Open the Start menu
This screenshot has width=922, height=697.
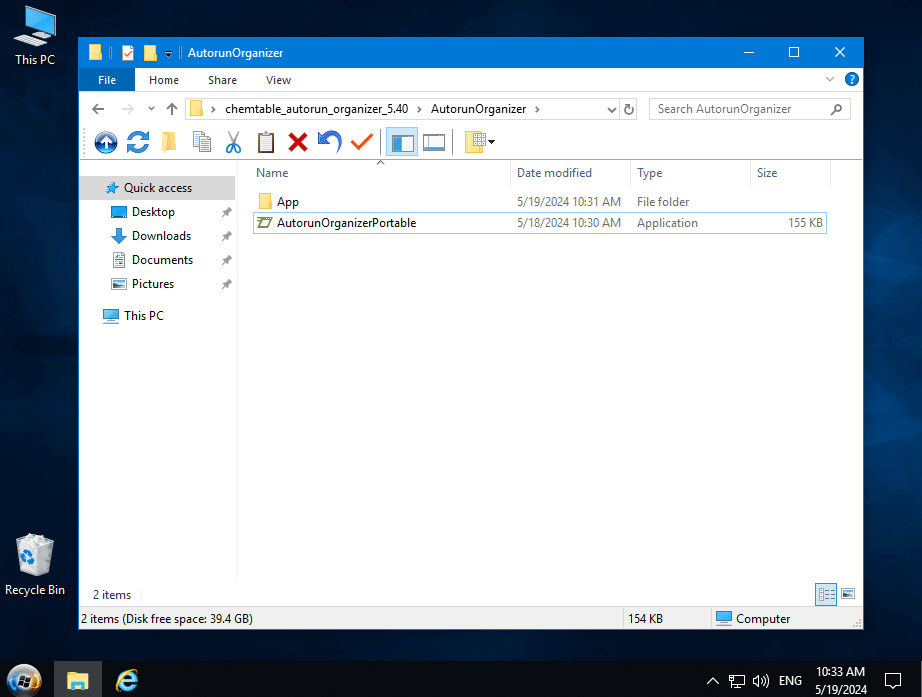[x=24, y=681]
